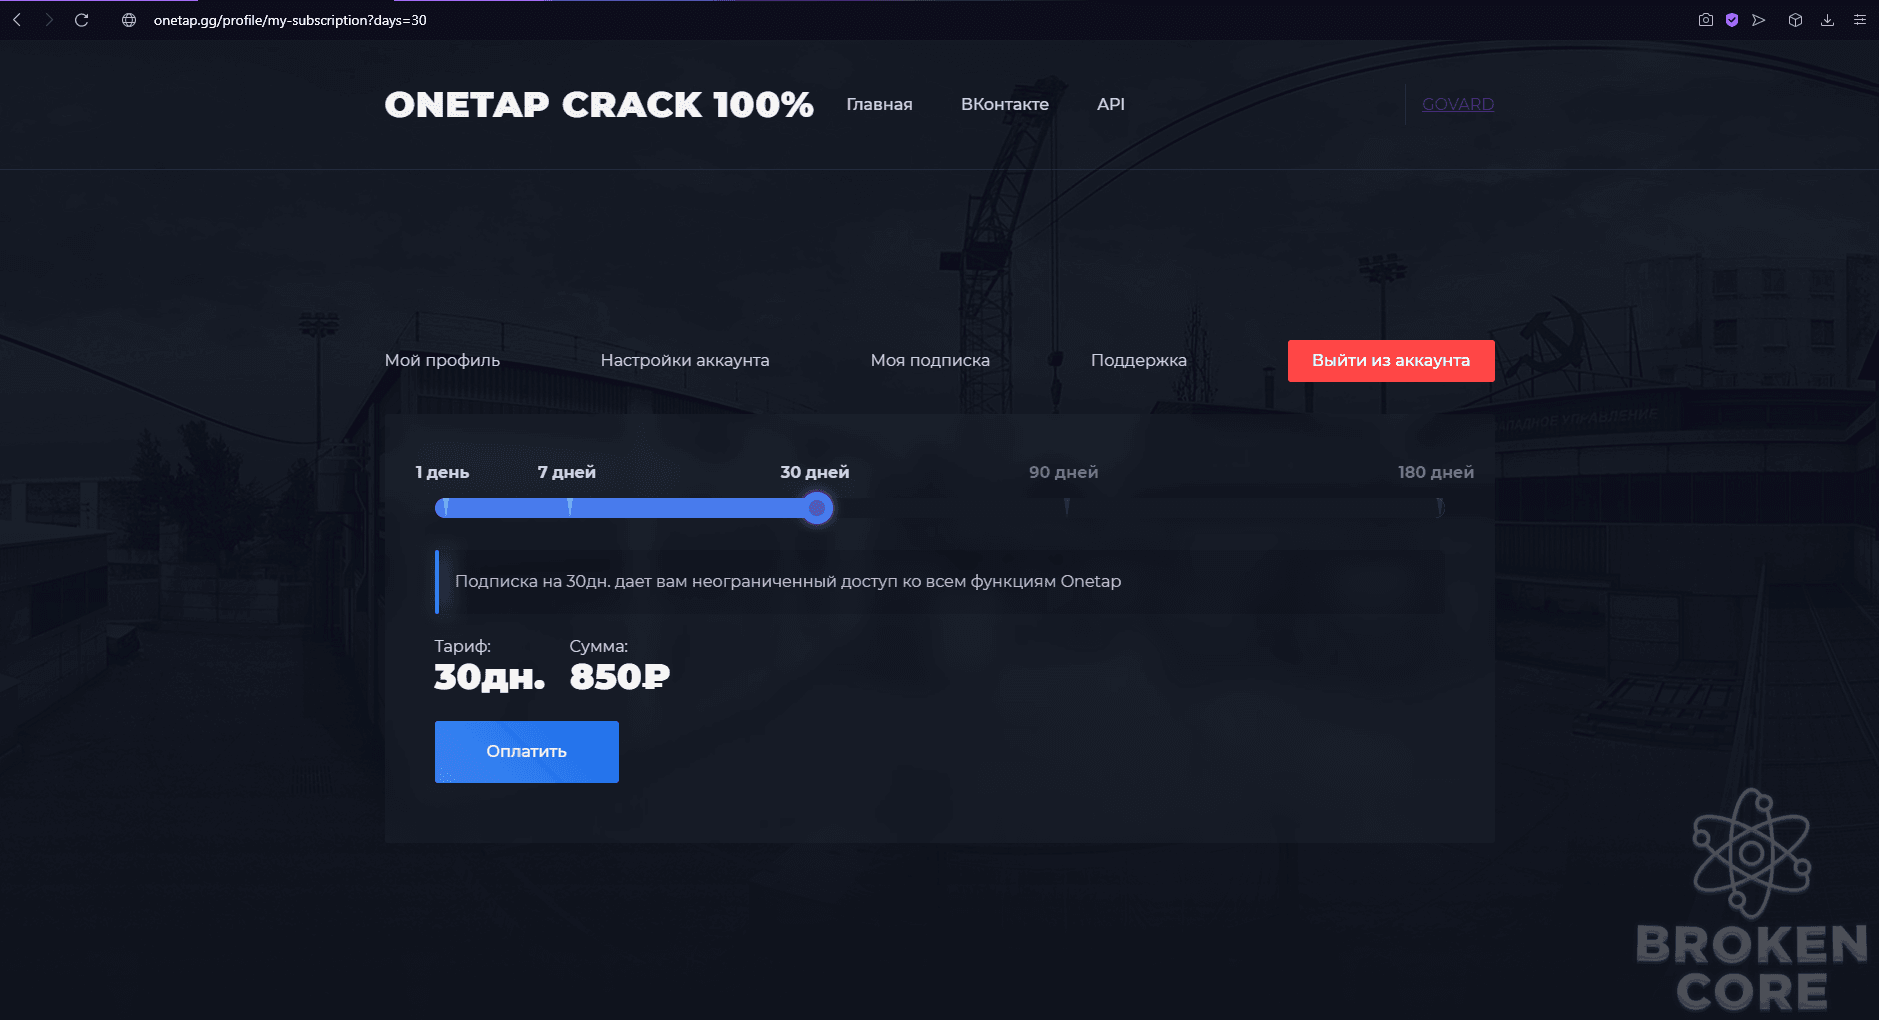This screenshot has width=1879, height=1020.
Task: Switch to the Моя подписка tab
Action: (x=930, y=360)
